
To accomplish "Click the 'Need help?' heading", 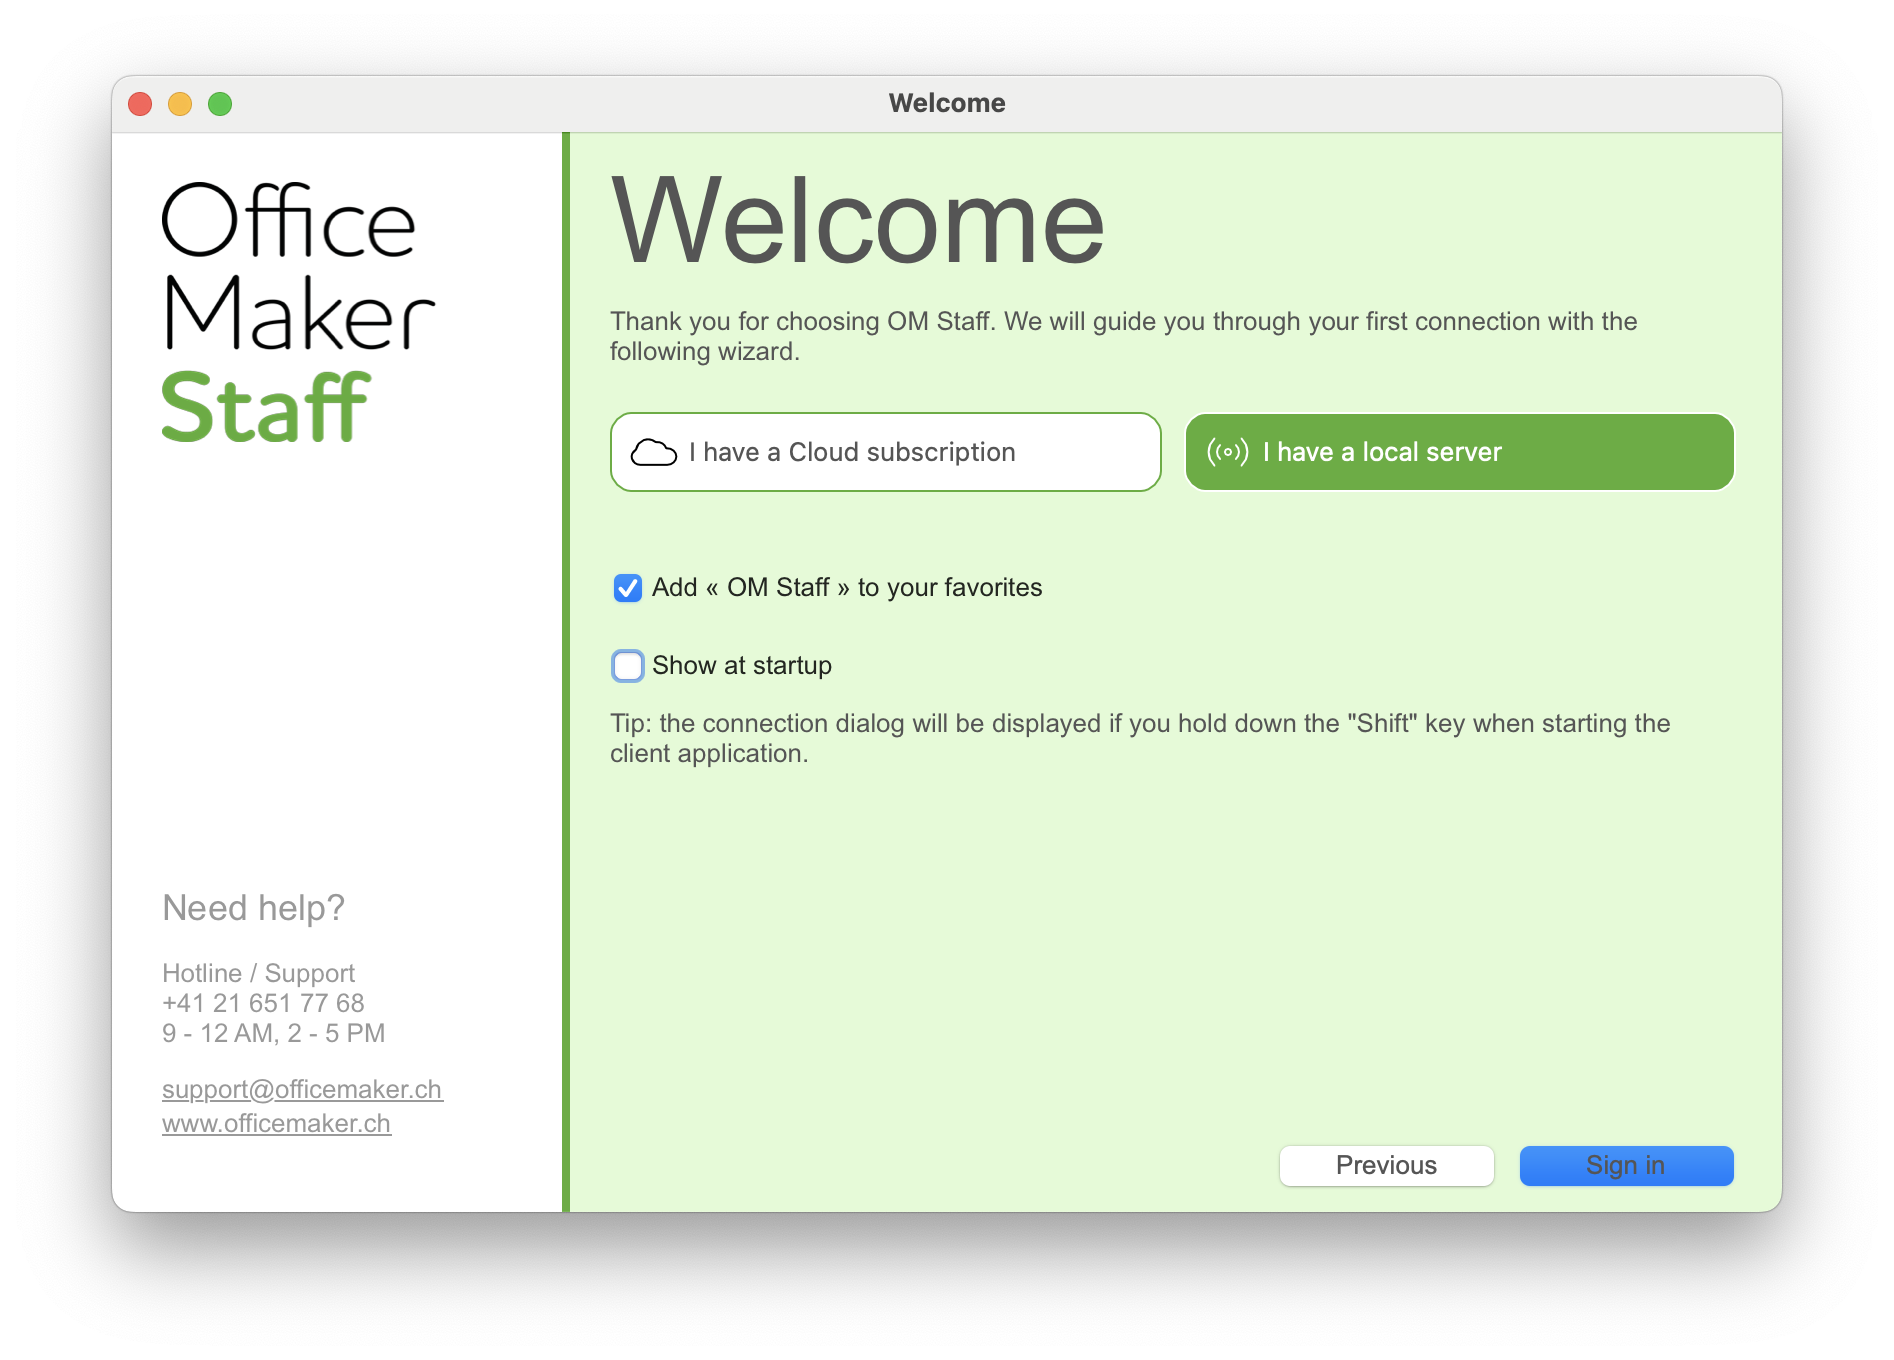I will pyautogui.click(x=253, y=908).
